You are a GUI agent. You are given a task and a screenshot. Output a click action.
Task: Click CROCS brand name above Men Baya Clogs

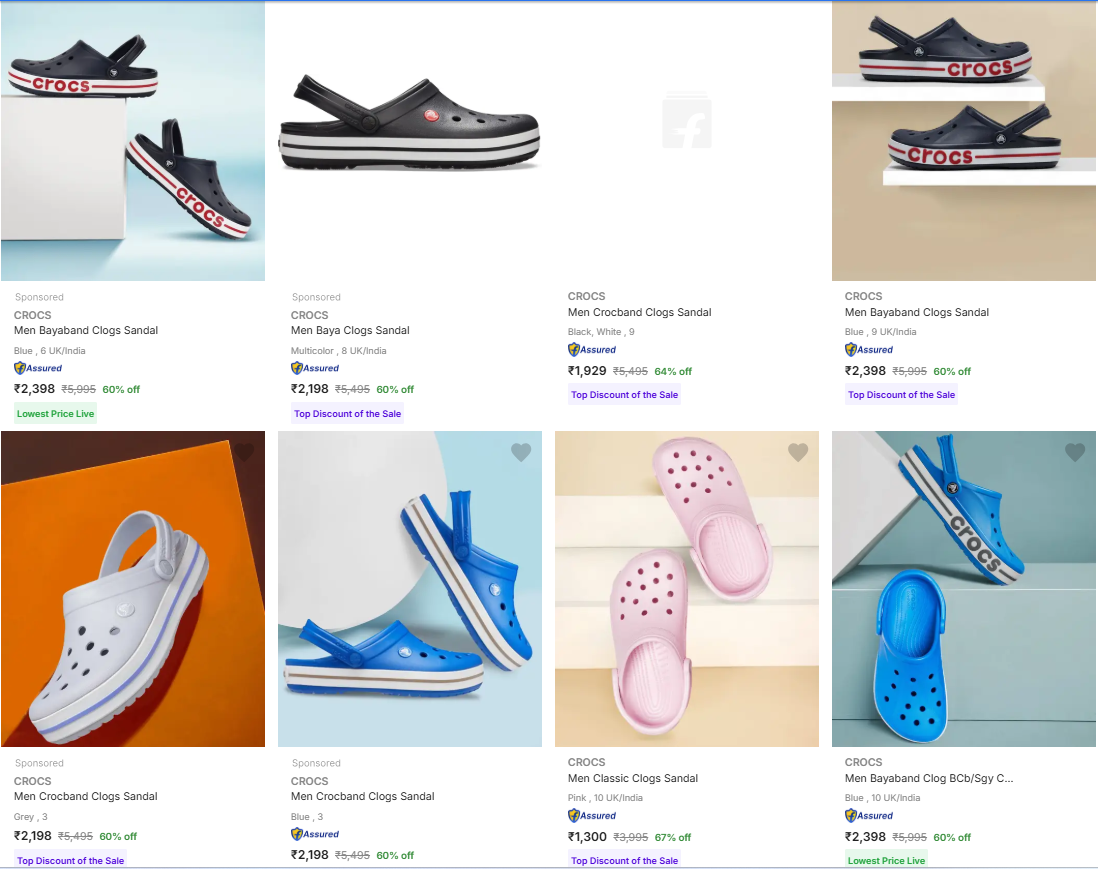(x=310, y=315)
